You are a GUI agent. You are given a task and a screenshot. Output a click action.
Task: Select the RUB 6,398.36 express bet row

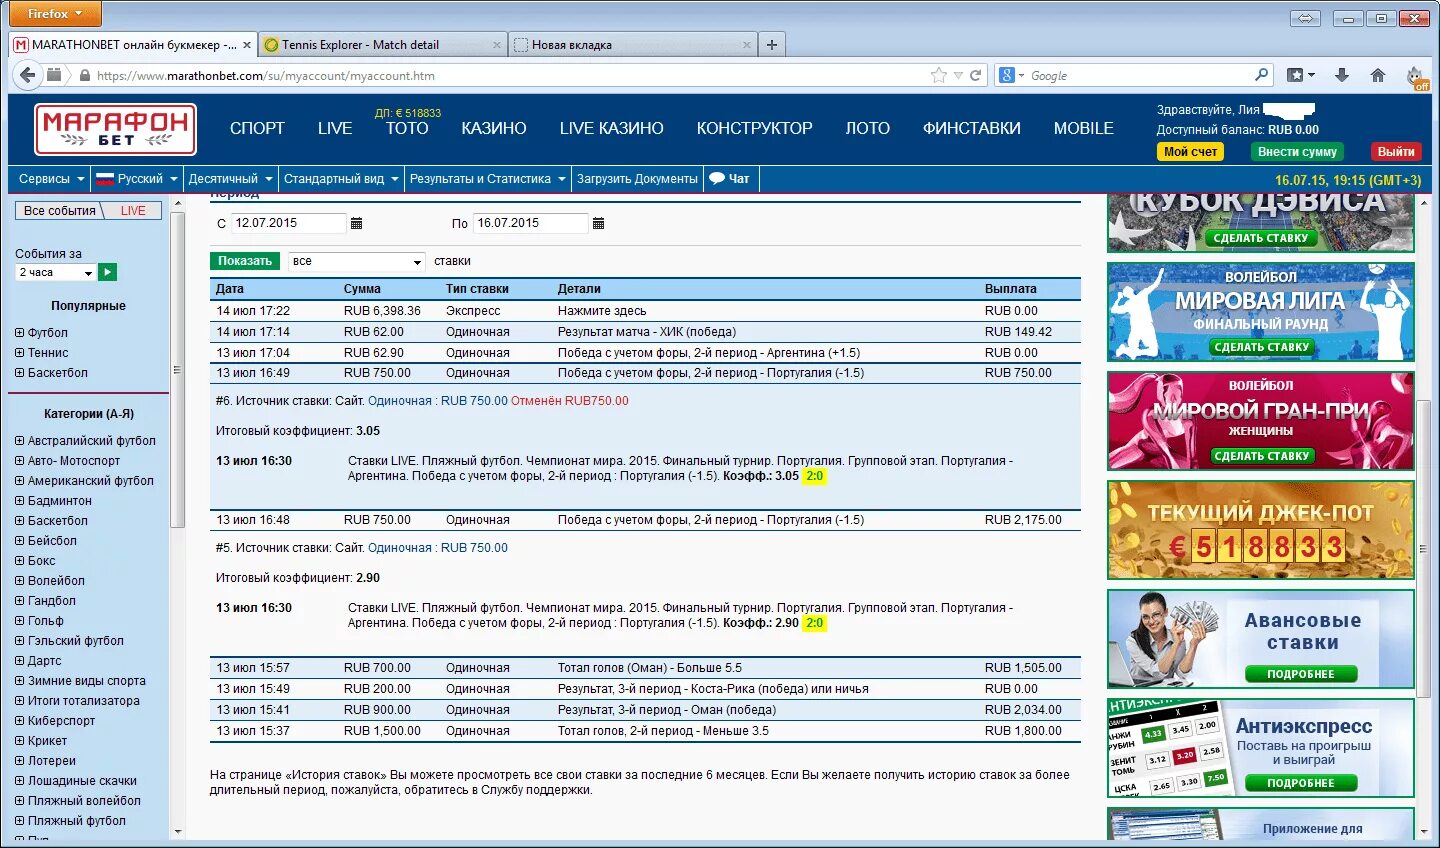pos(645,311)
